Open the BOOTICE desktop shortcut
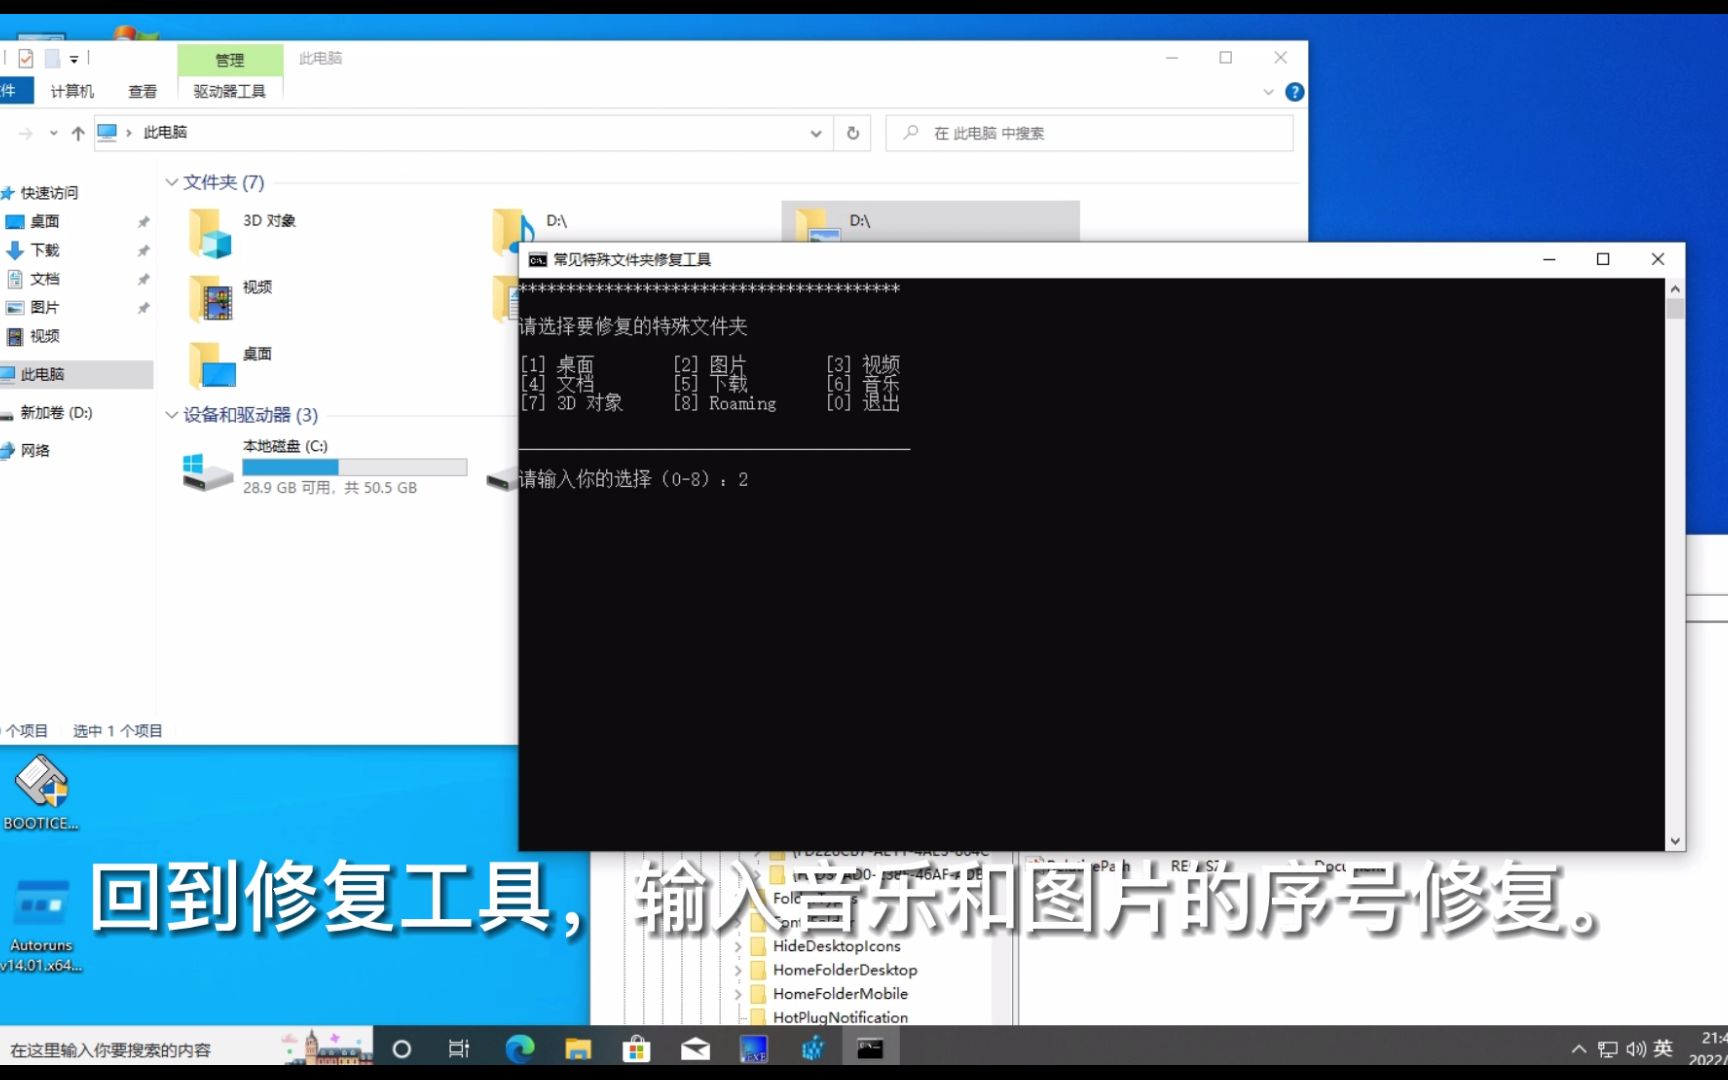The height and width of the screenshot is (1080, 1728). coord(41,794)
